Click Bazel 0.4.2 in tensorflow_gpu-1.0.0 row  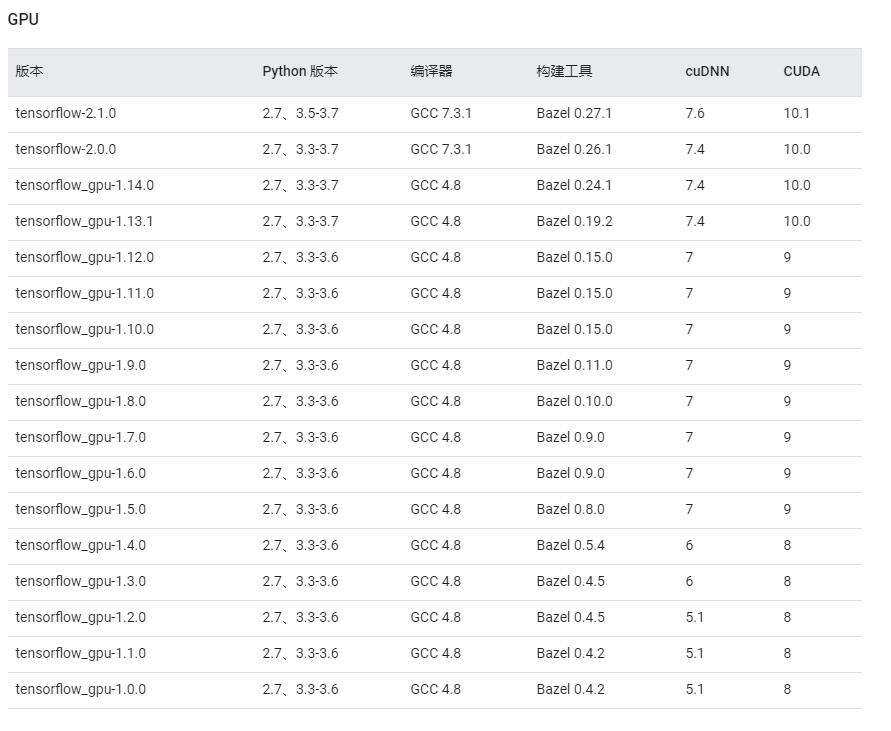pos(571,689)
